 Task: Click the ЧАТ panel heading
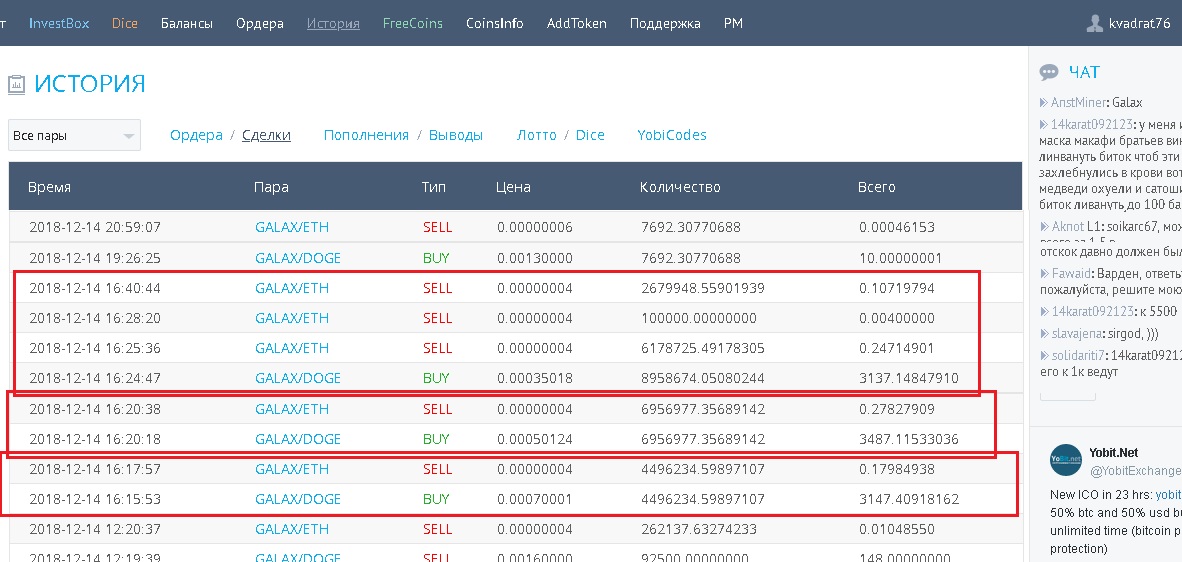coord(1084,72)
